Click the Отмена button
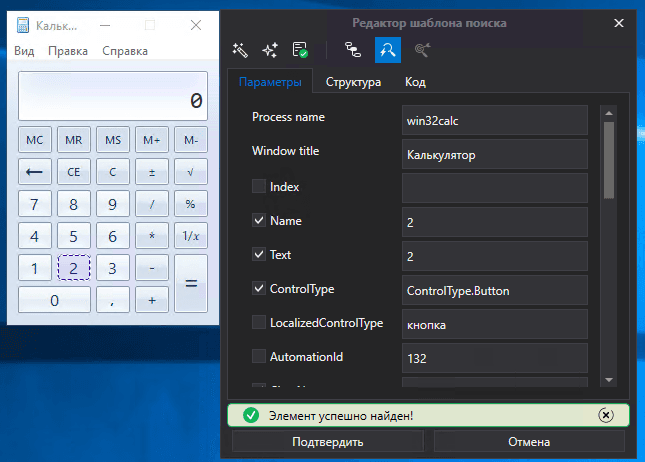This screenshot has width=645, height=462. pyautogui.click(x=529, y=441)
